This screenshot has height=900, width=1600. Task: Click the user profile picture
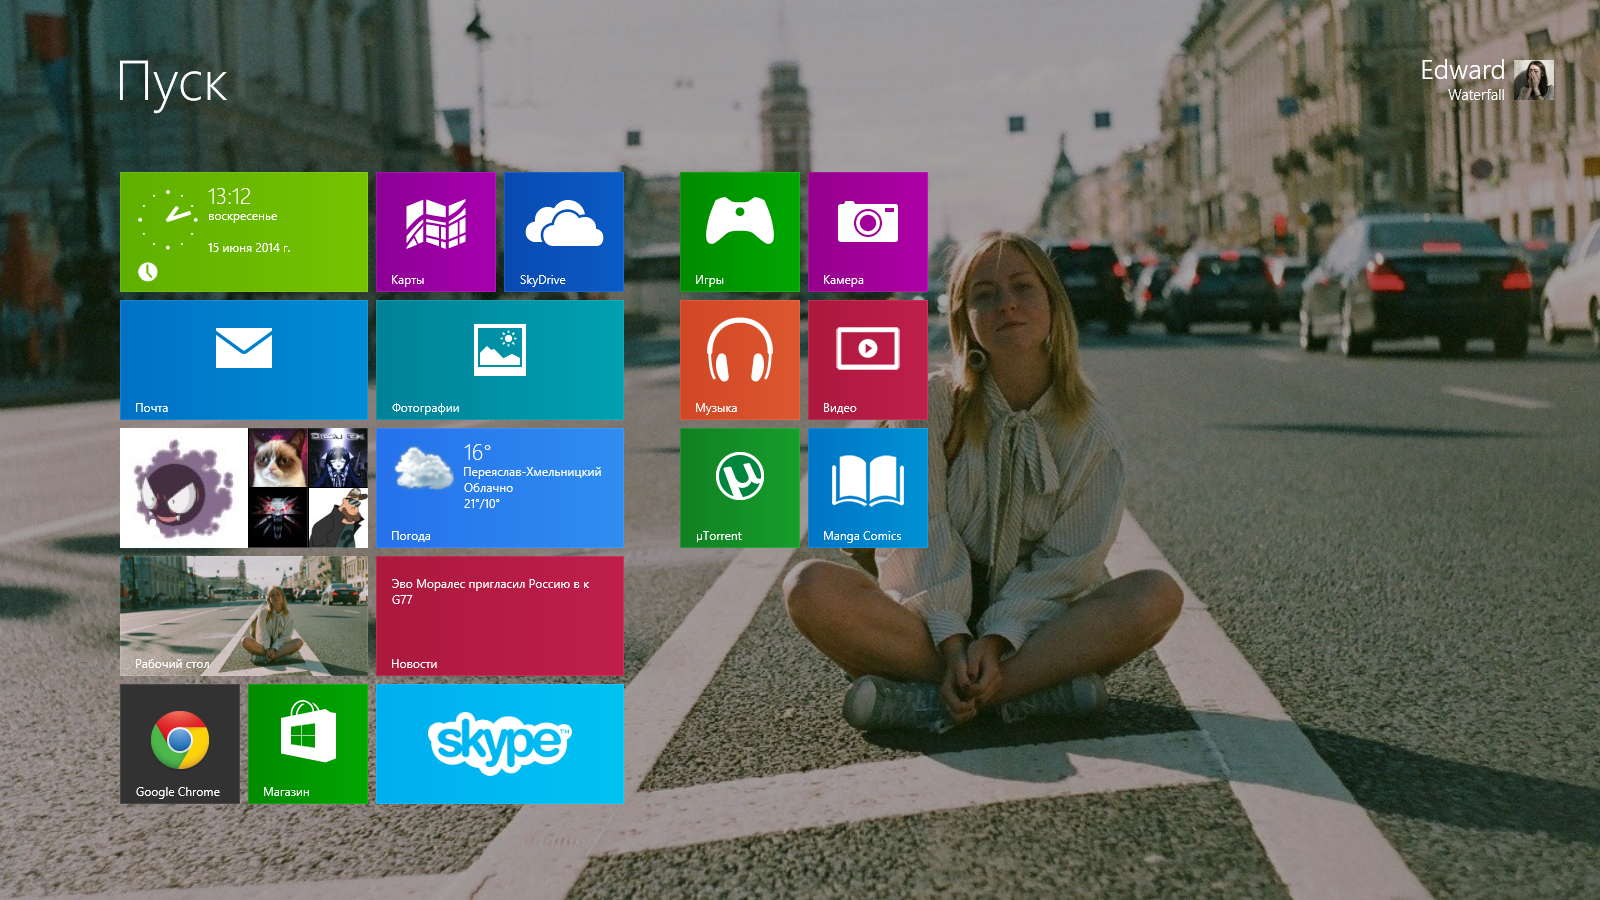1533,80
